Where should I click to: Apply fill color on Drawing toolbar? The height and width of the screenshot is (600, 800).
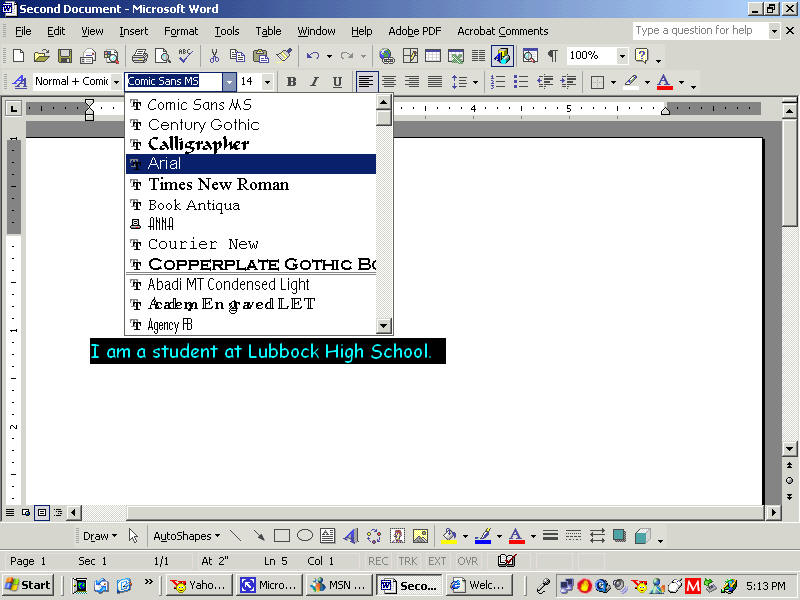pos(449,536)
